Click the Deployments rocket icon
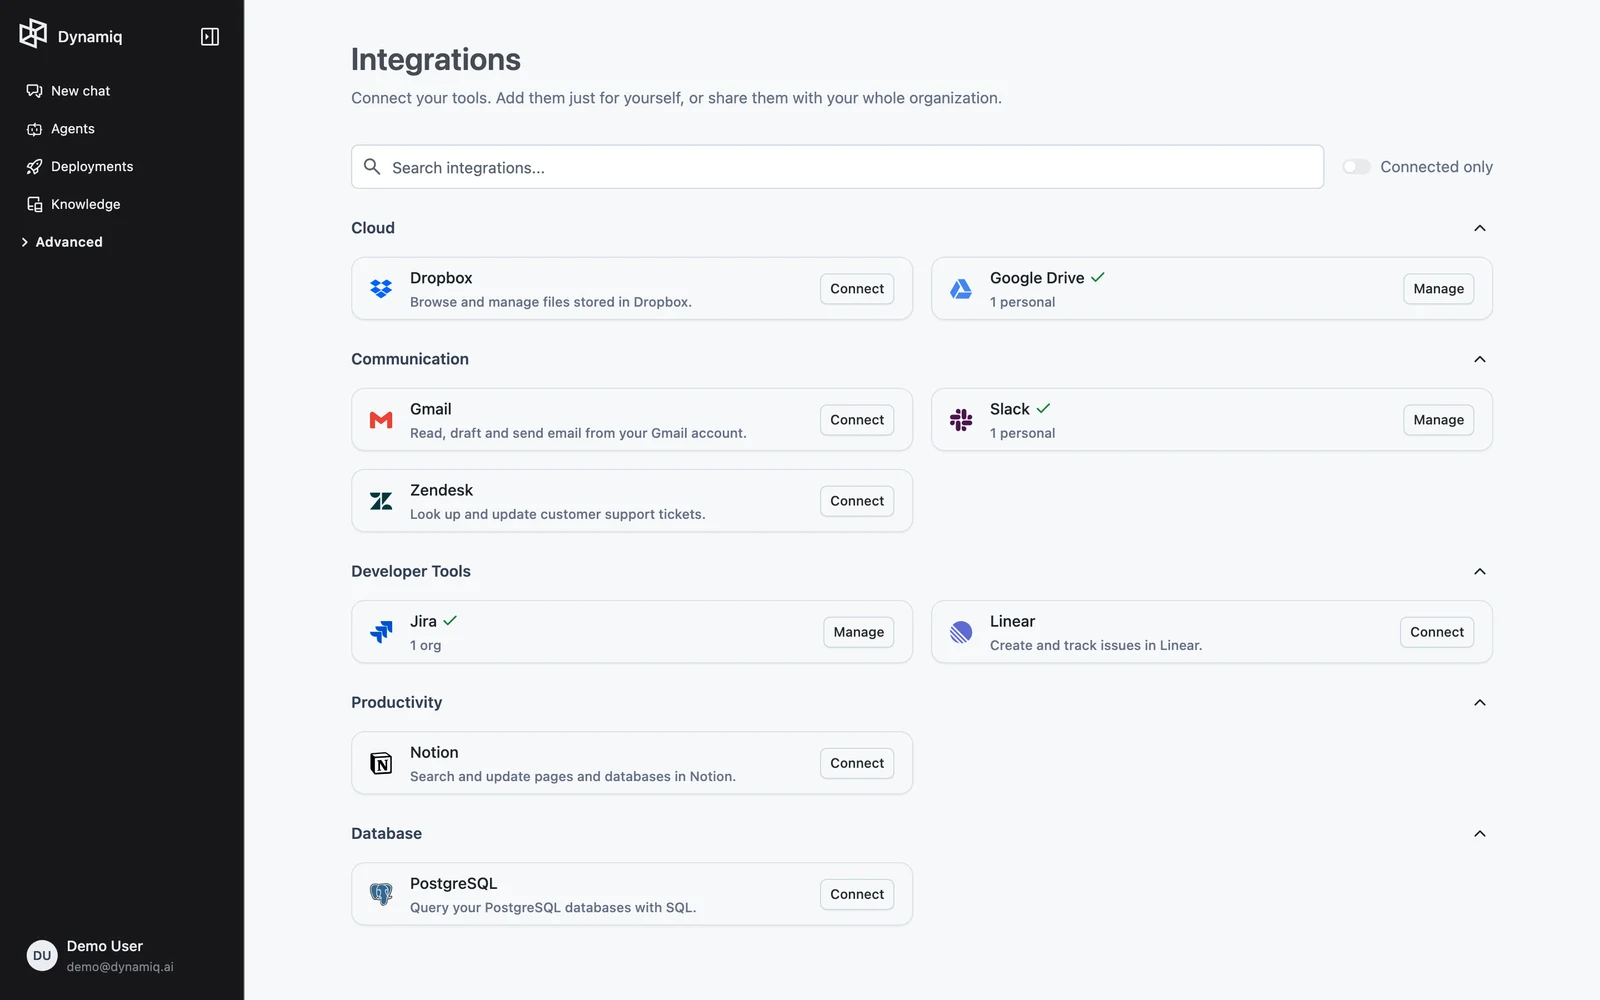This screenshot has width=1600, height=1000. click(34, 167)
